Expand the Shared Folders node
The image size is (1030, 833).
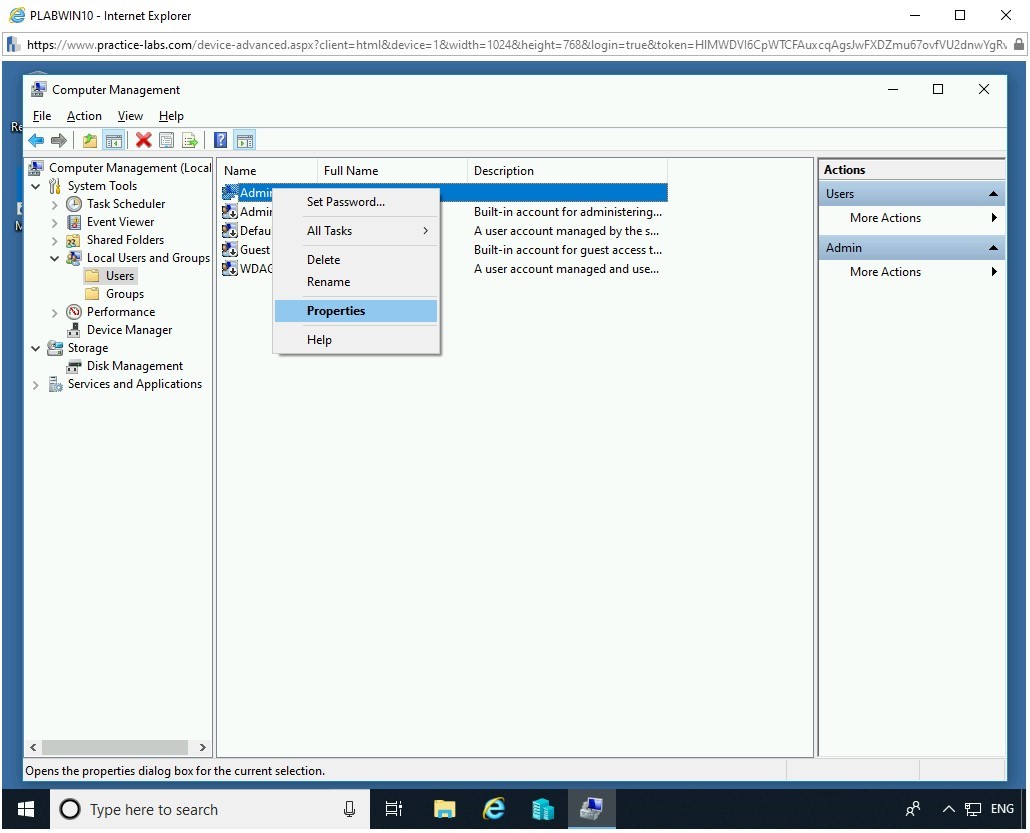coord(55,240)
